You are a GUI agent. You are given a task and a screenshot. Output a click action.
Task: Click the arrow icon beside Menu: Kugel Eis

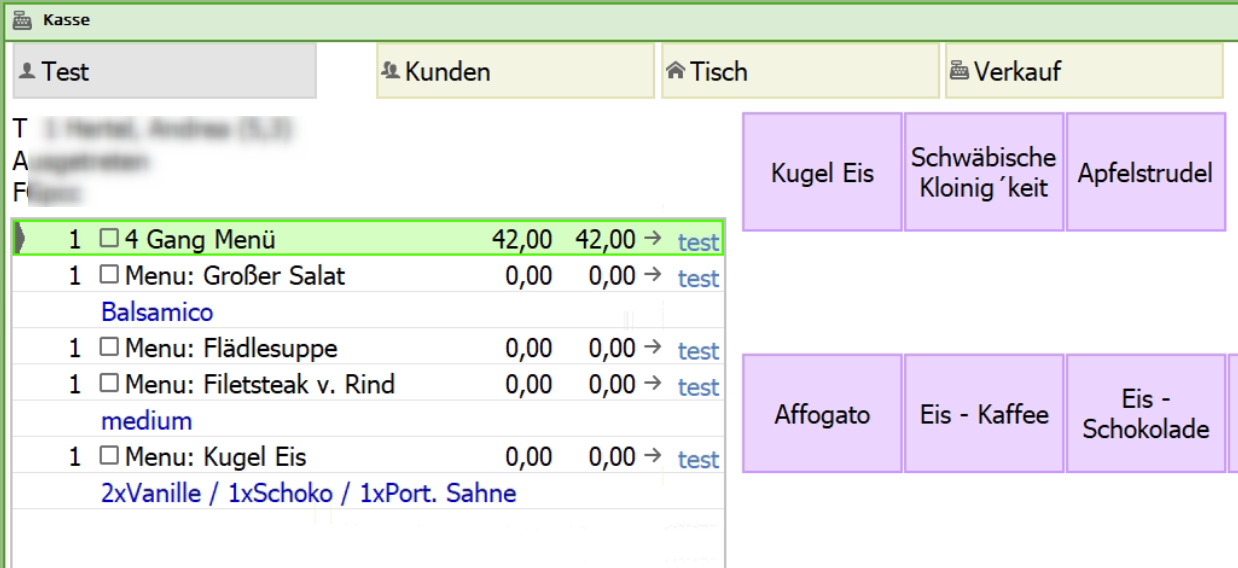653,457
